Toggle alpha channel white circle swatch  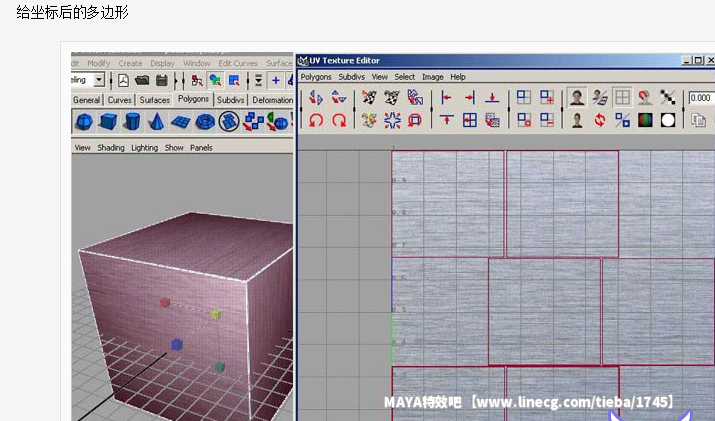click(x=668, y=120)
